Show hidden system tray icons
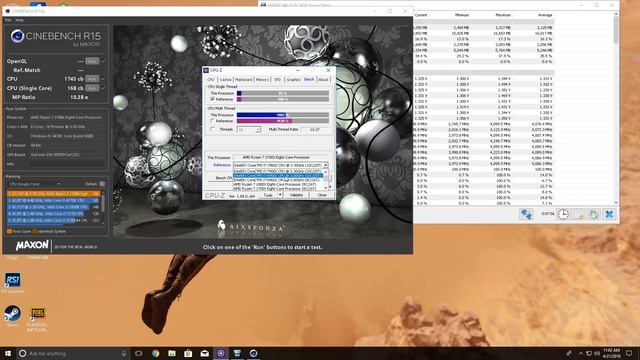The width and height of the screenshot is (640, 360). pos(581,353)
